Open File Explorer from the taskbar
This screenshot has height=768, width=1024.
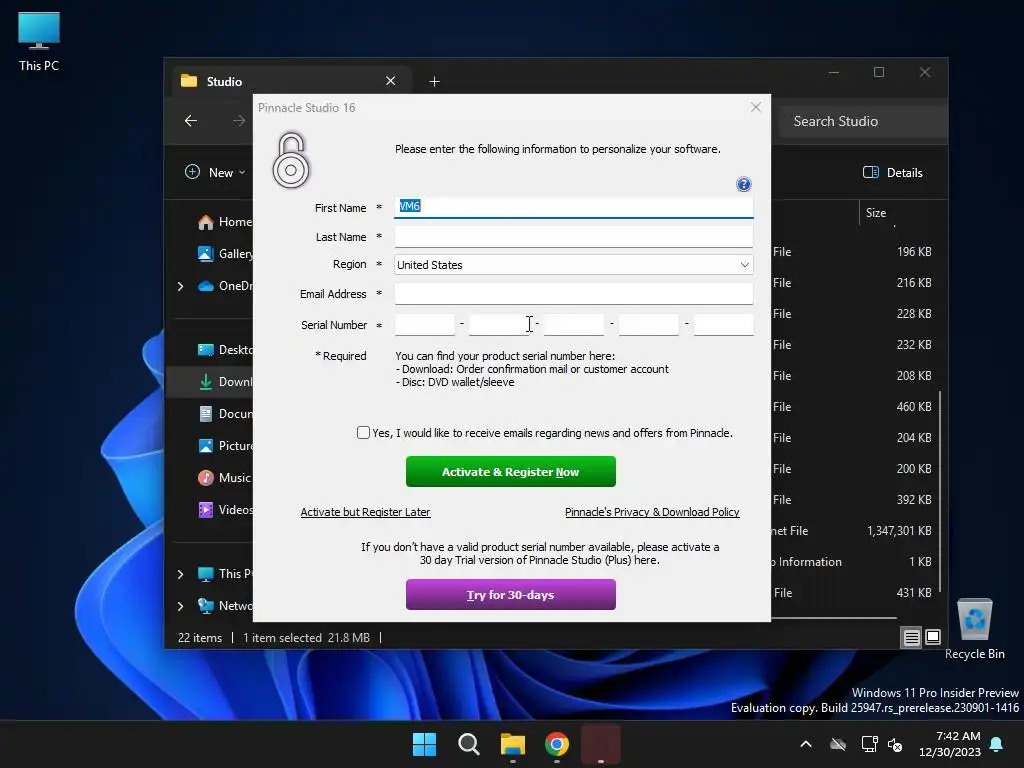pyautogui.click(x=513, y=744)
